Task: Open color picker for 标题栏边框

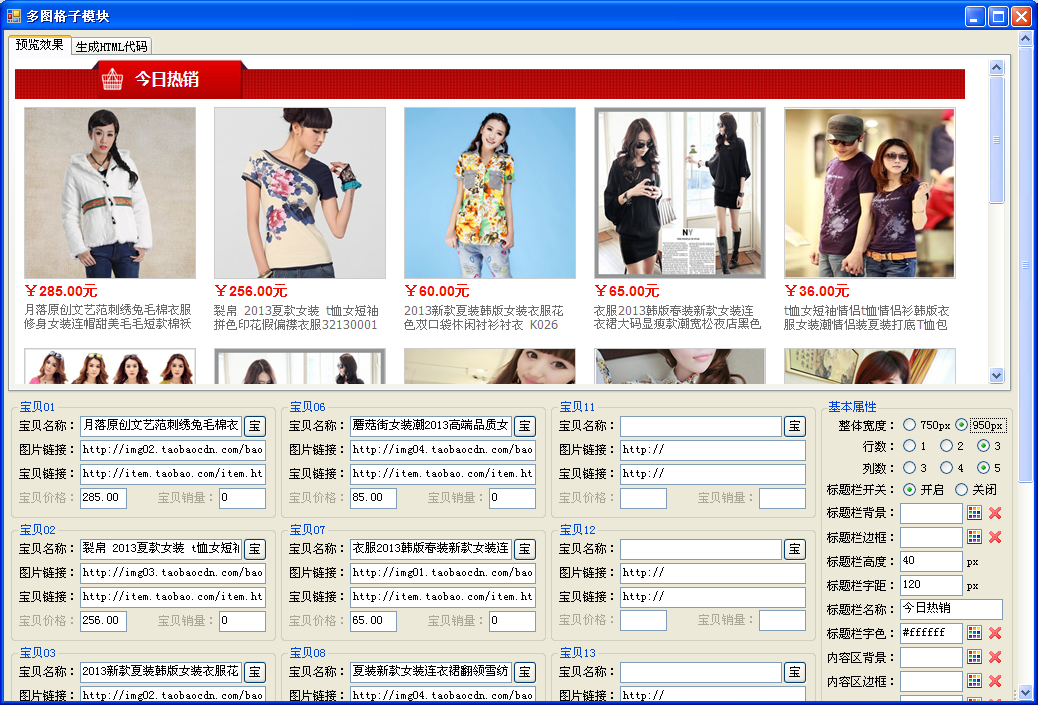Action: tap(975, 537)
